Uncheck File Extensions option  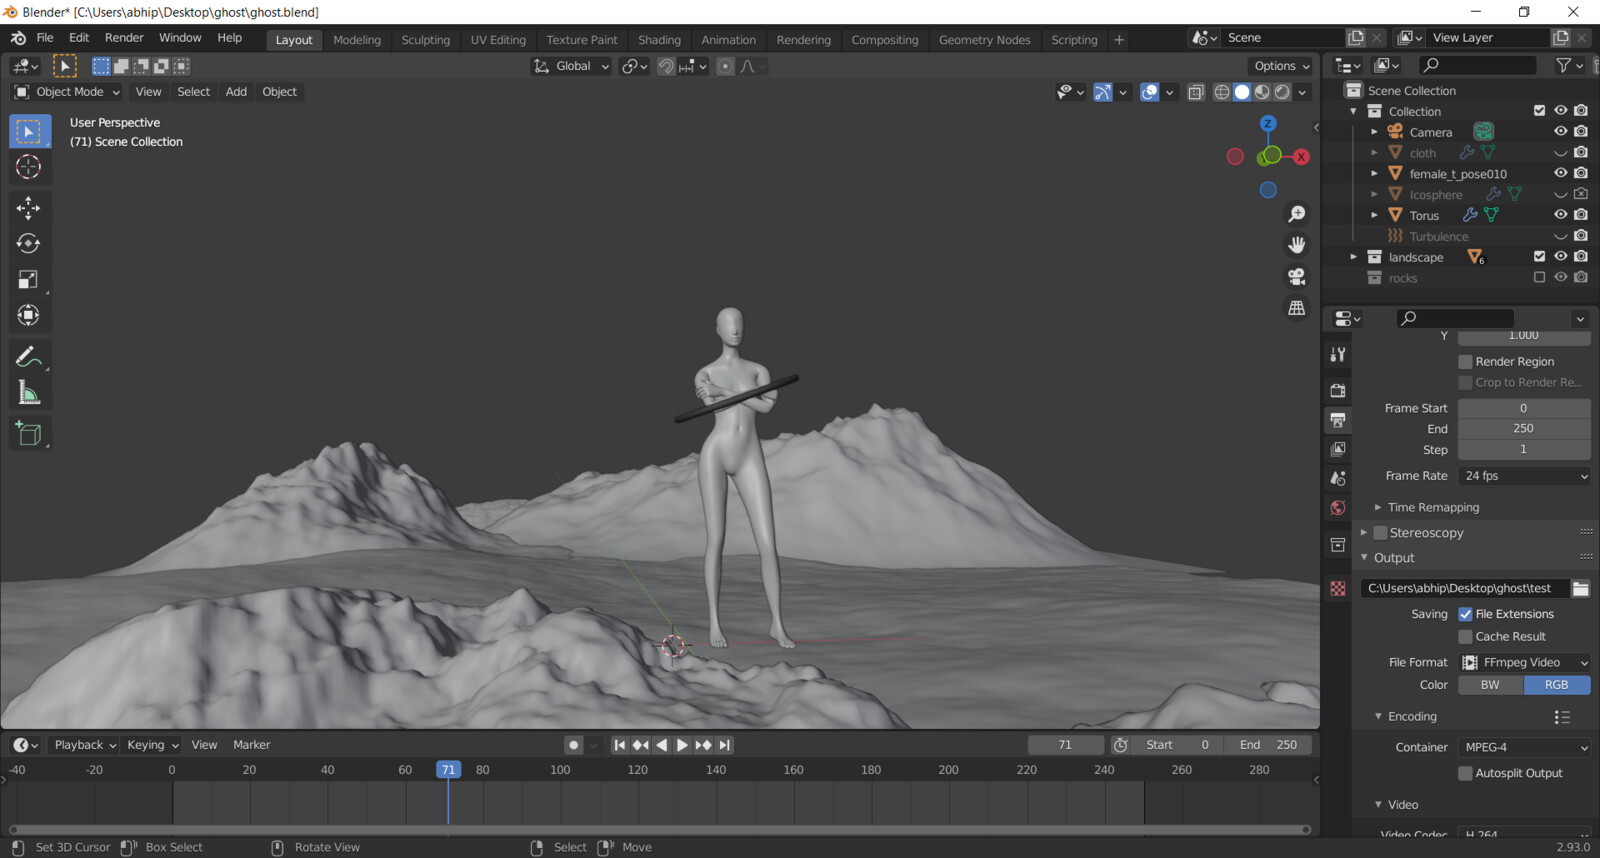tap(1465, 614)
